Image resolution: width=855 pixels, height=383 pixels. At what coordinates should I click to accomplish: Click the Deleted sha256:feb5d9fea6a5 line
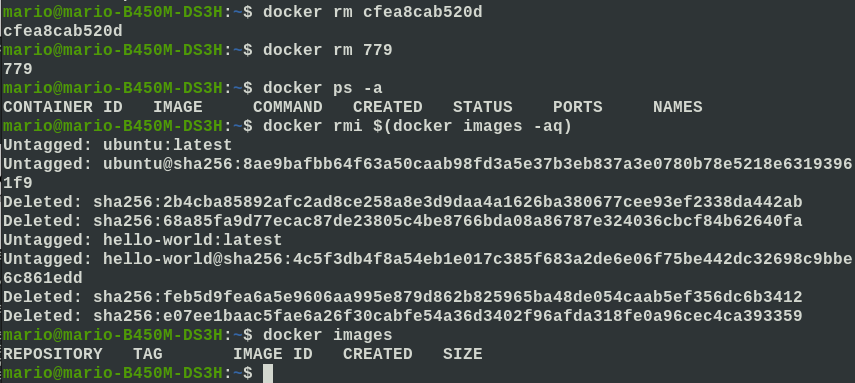click(x=402, y=297)
